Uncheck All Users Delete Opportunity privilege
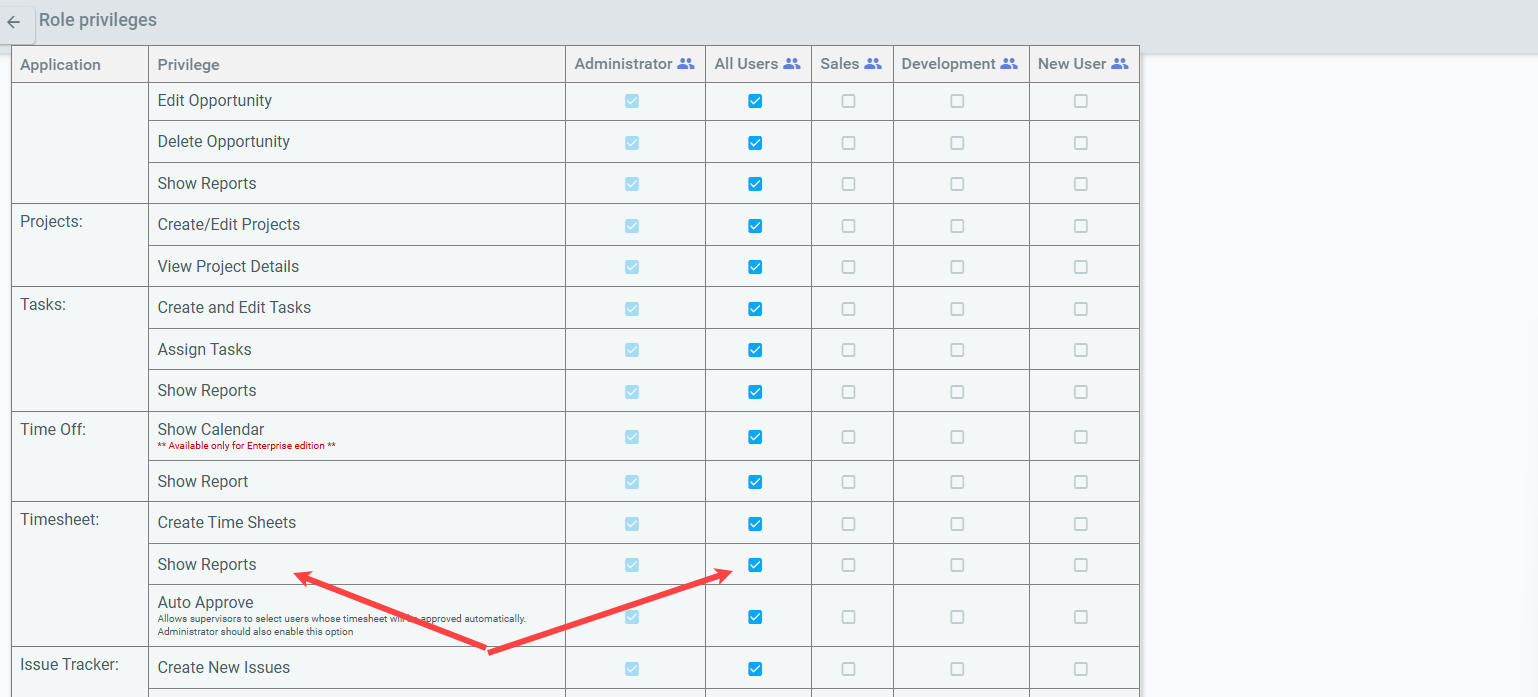 (755, 143)
